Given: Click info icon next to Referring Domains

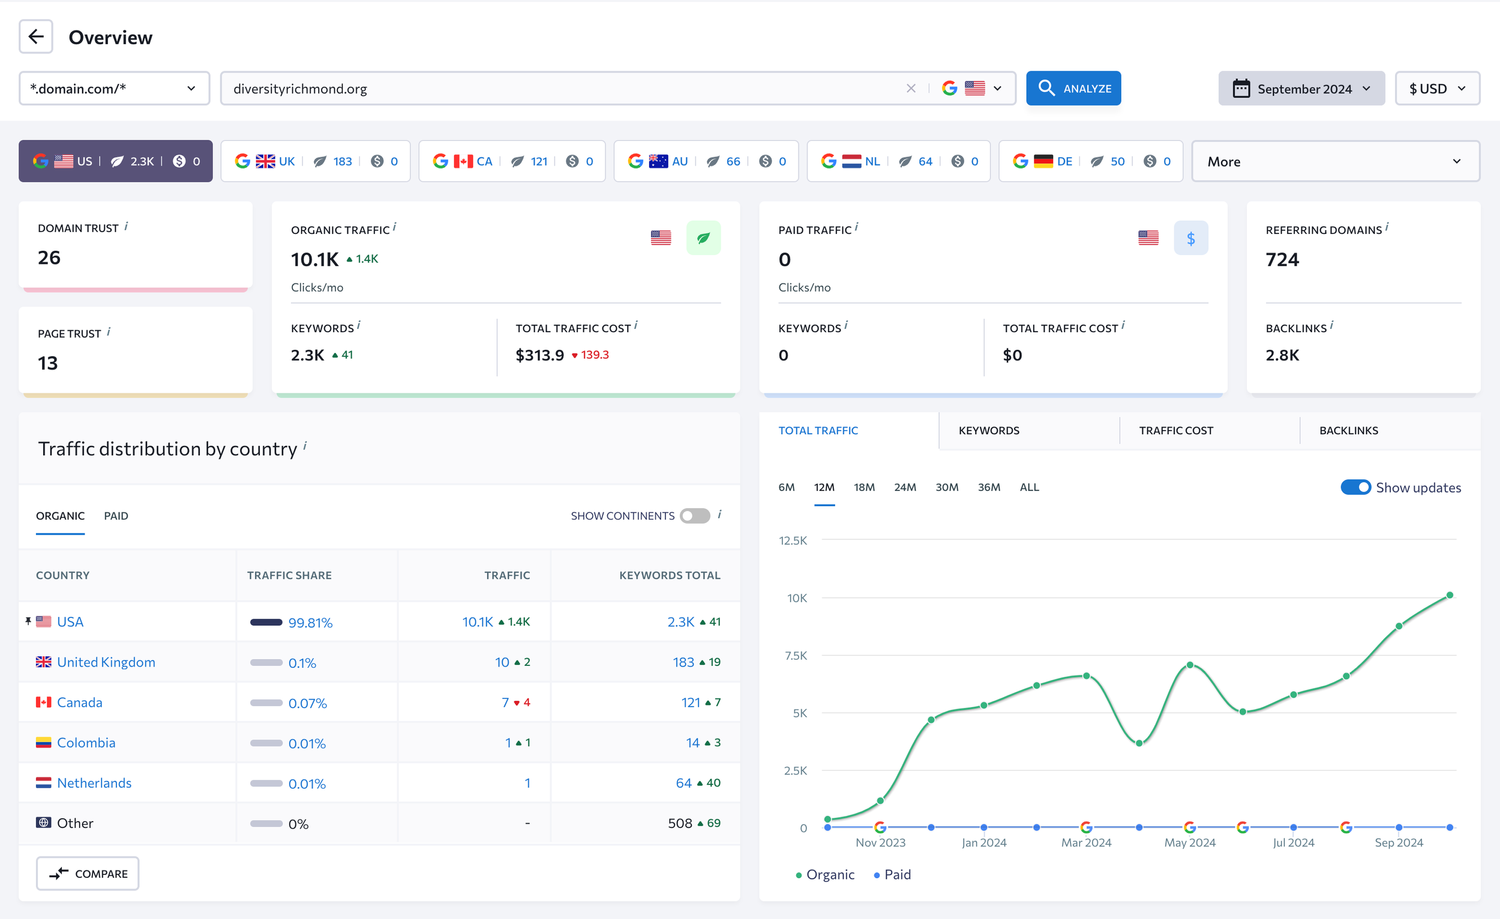Looking at the screenshot, I should [1387, 228].
